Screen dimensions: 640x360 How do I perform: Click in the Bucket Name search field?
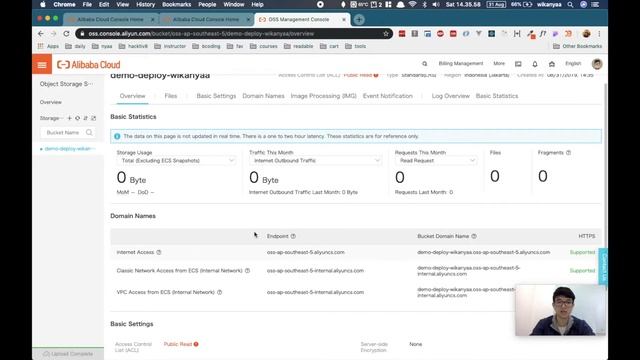coord(67,132)
